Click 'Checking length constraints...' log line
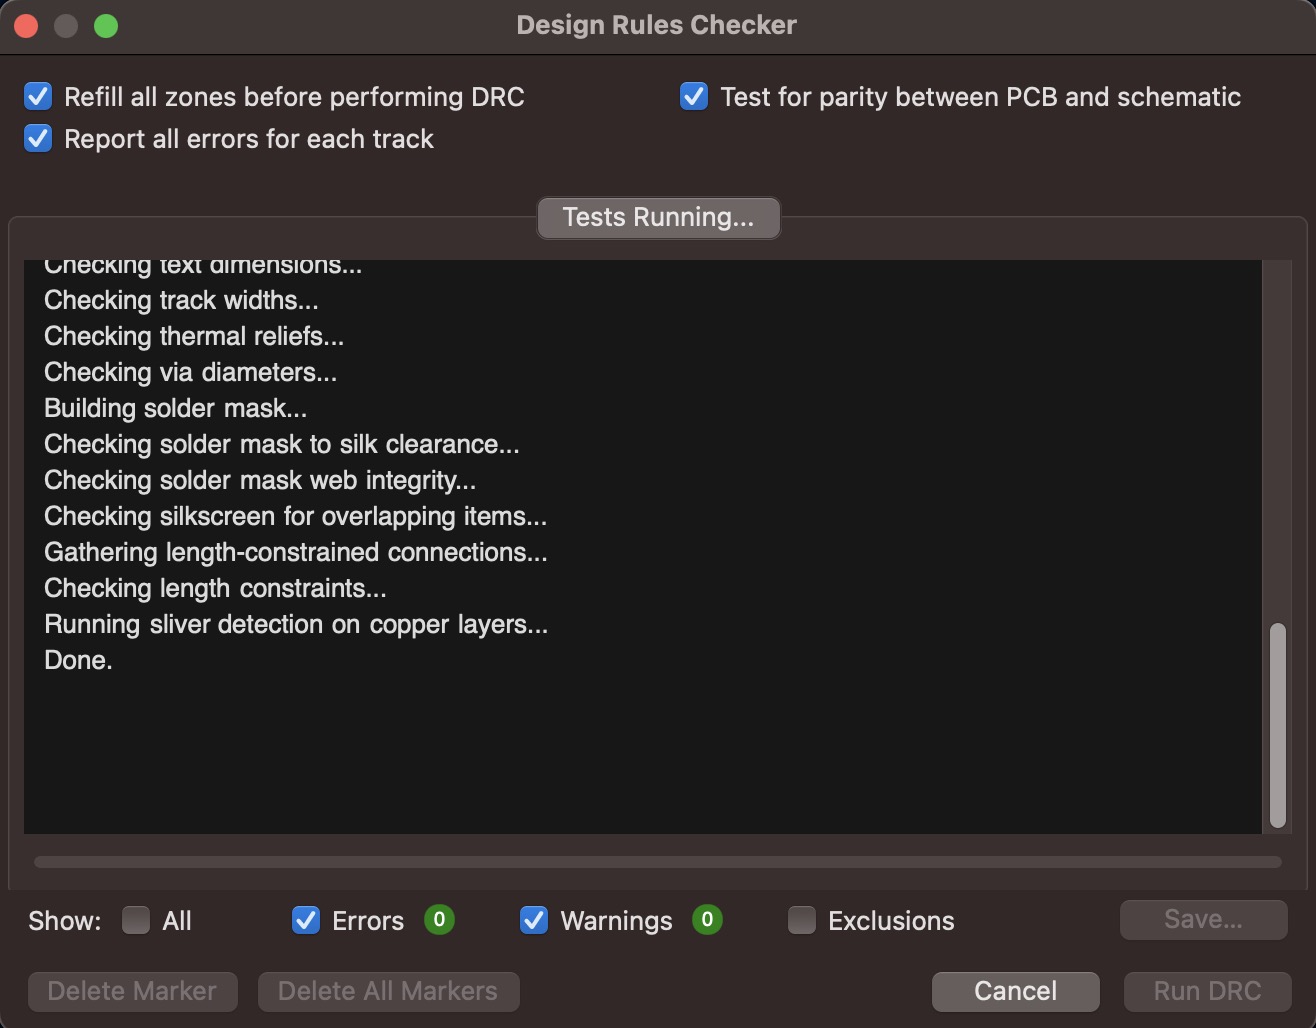 (x=215, y=588)
